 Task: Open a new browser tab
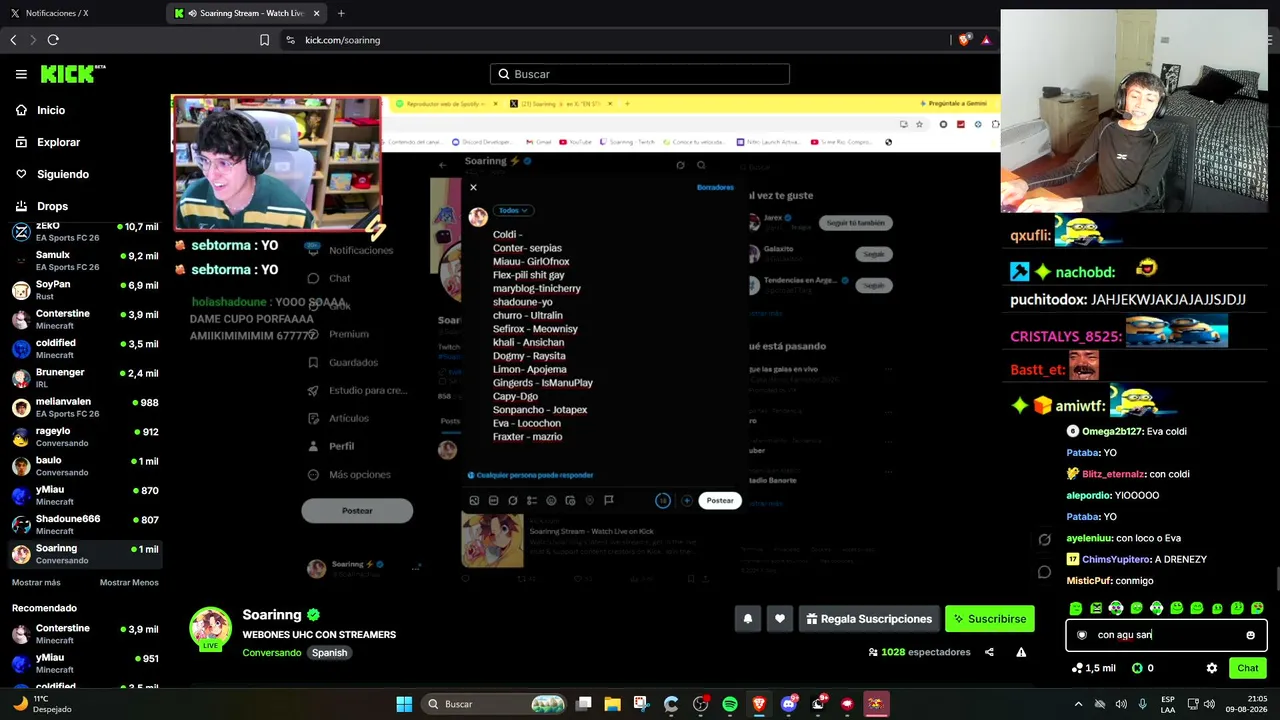[341, 13]
